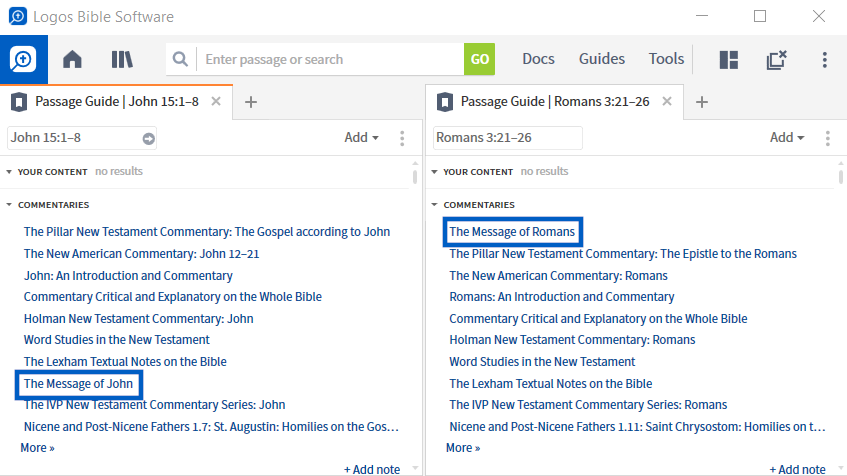Open the John panel's three-dot menu

tap(402, 138)
